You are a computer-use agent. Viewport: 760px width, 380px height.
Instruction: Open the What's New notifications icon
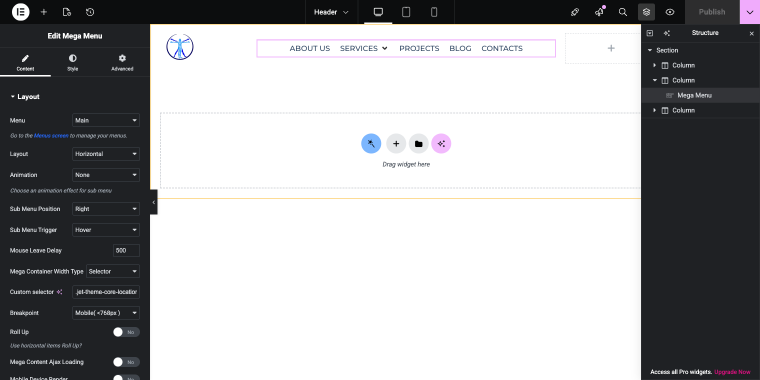click(x=600, y=12)
